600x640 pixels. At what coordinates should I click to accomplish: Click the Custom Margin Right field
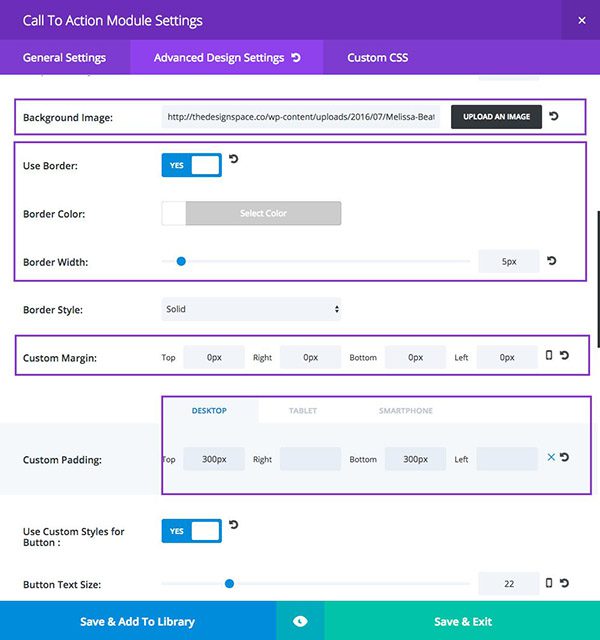[x=310, y=357]
